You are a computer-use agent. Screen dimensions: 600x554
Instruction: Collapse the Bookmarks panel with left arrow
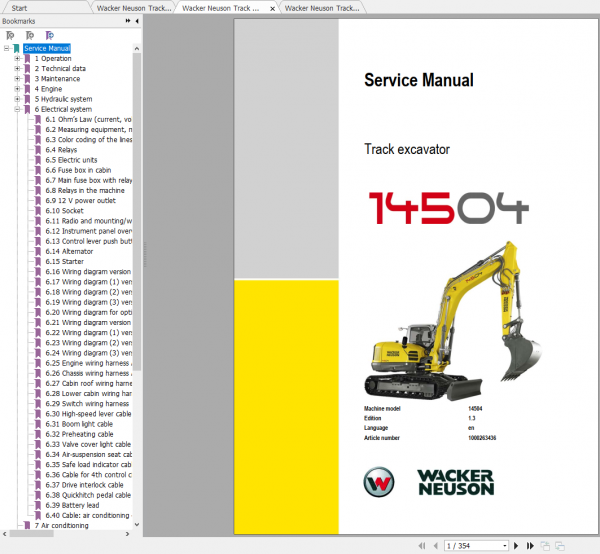point(137,21)
